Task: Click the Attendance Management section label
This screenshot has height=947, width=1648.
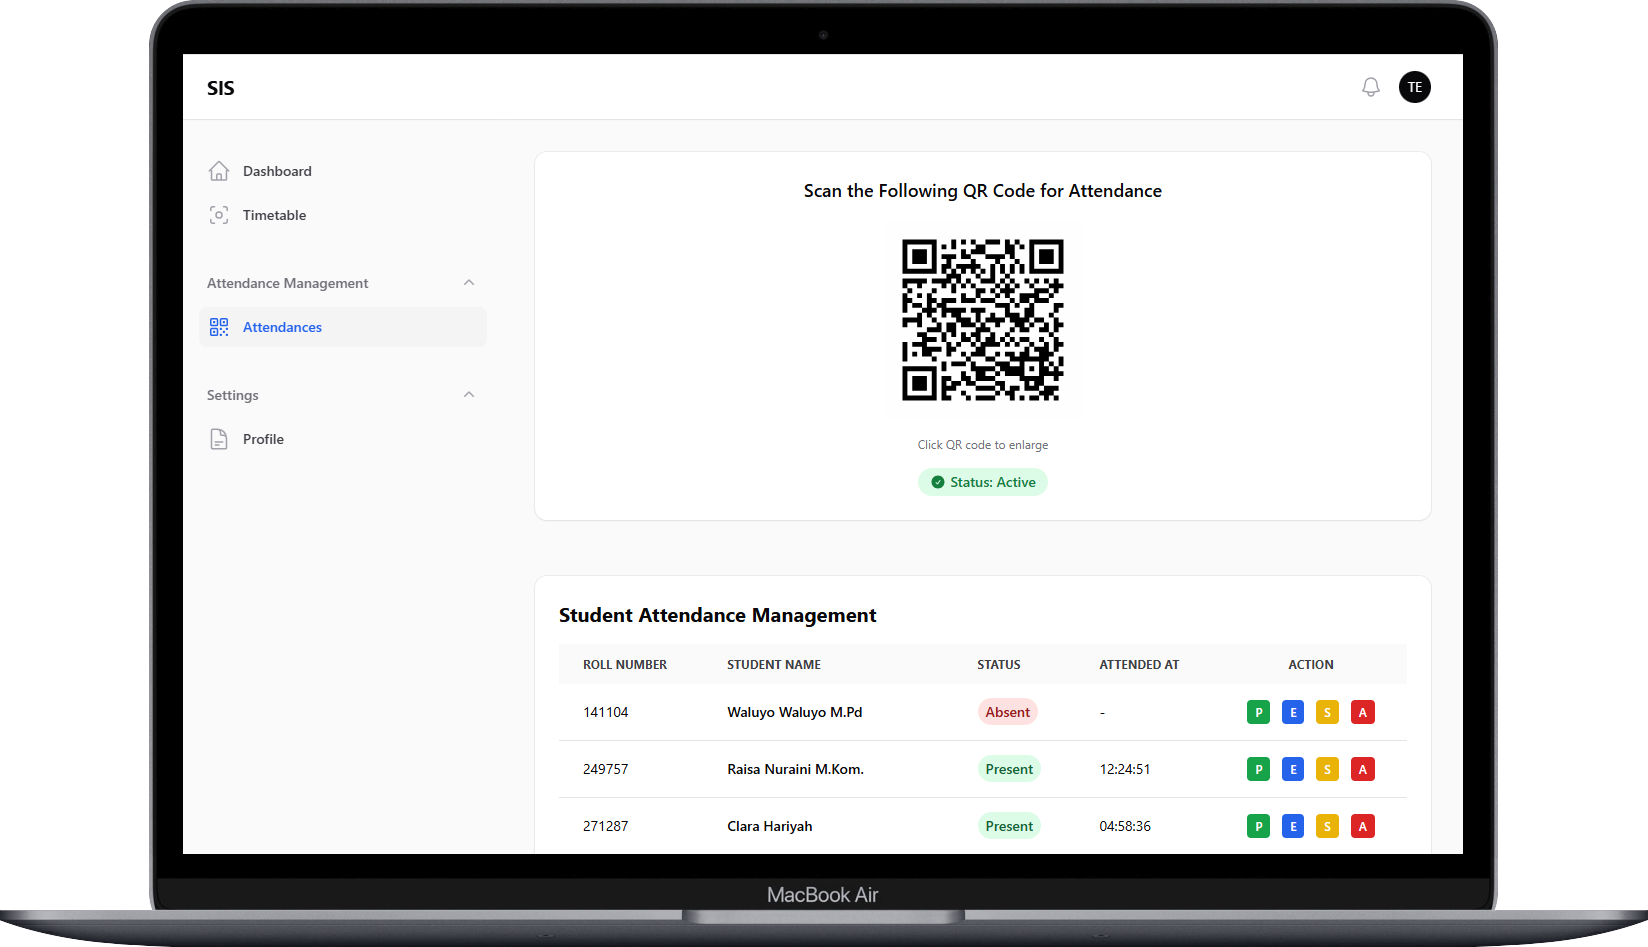Action: coord(288,283)
